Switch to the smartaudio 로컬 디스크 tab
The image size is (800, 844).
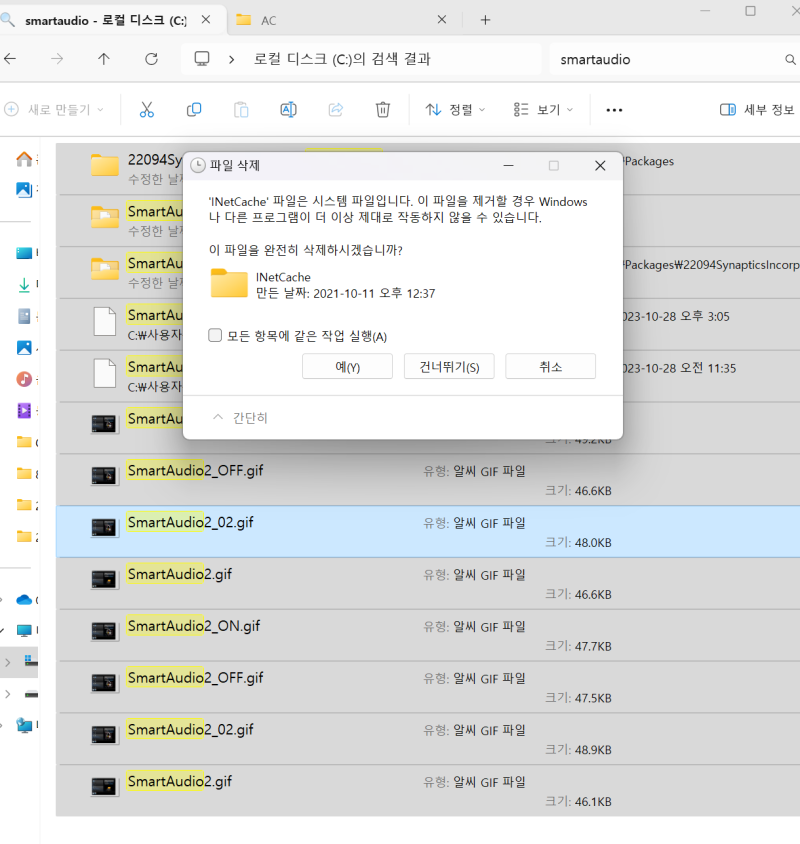tap(106, 20)
